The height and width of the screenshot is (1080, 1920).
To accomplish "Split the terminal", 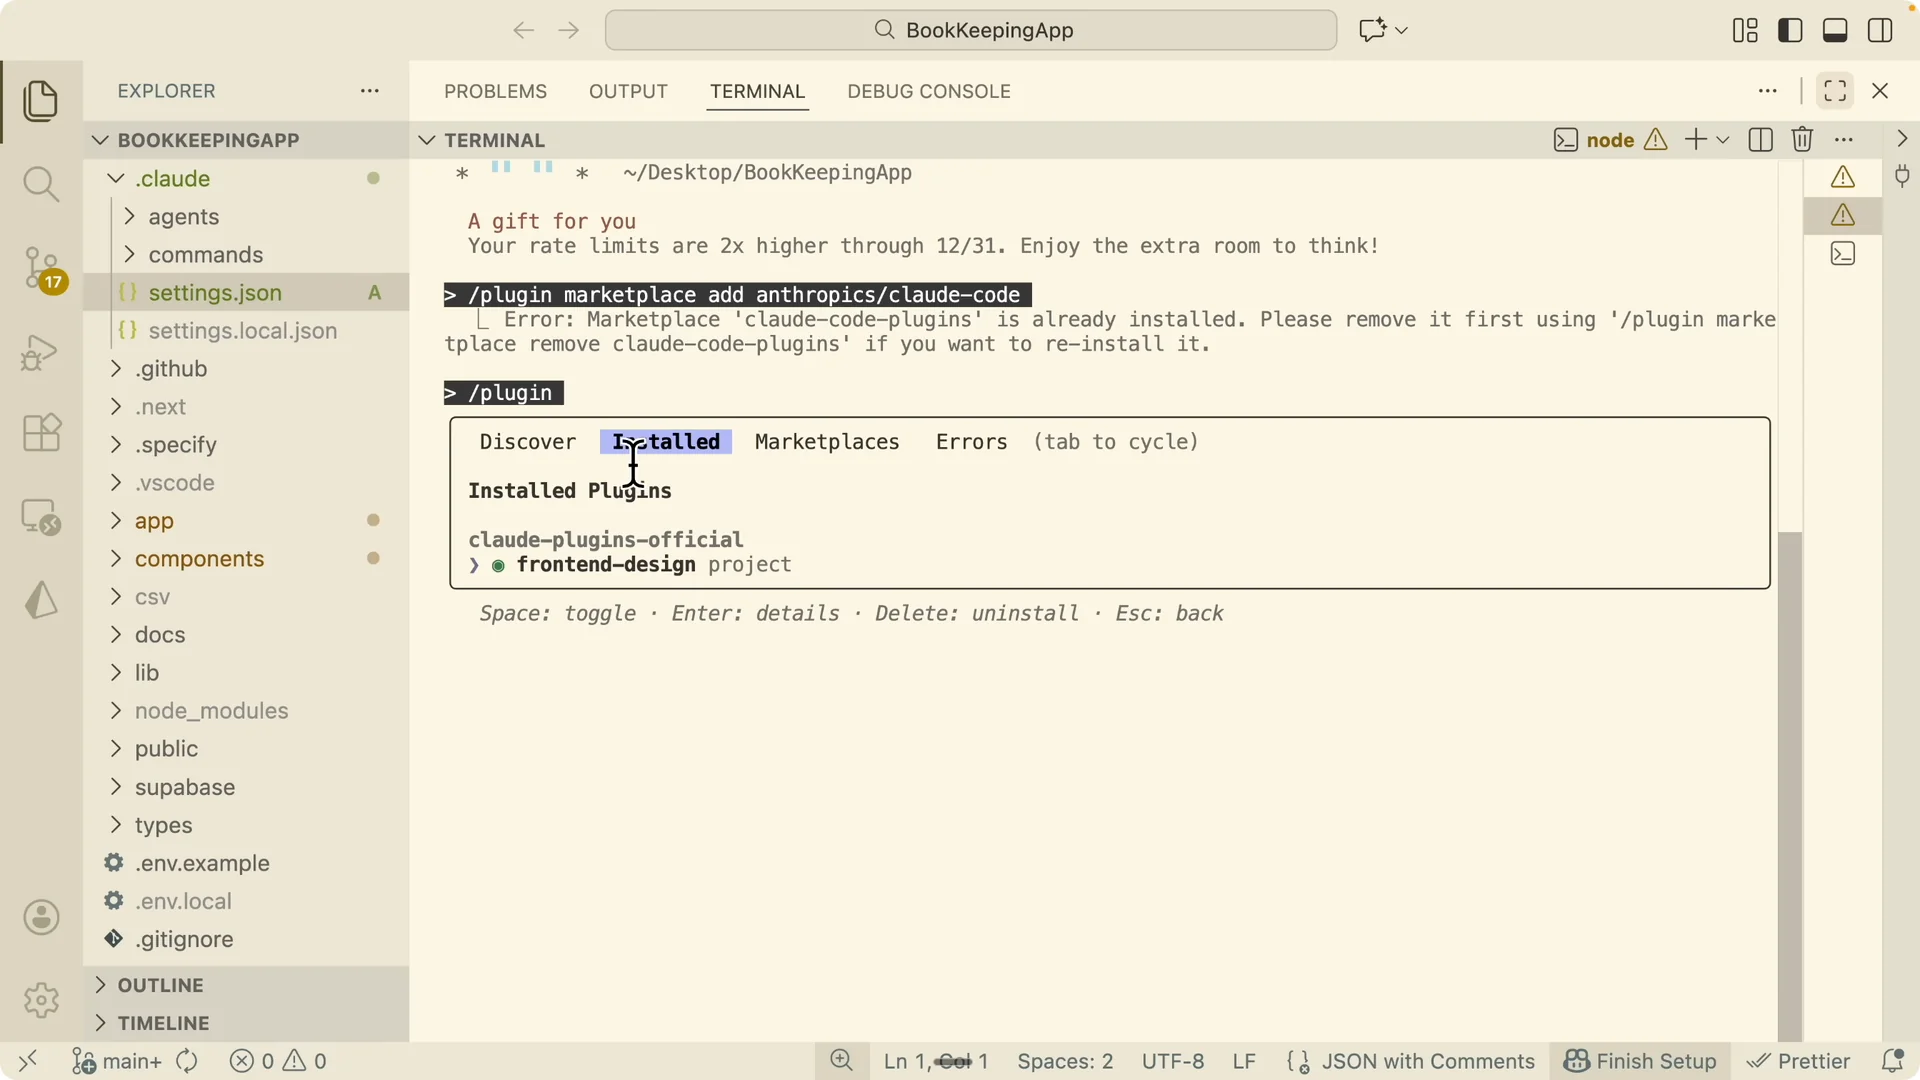I will 1761,140.
